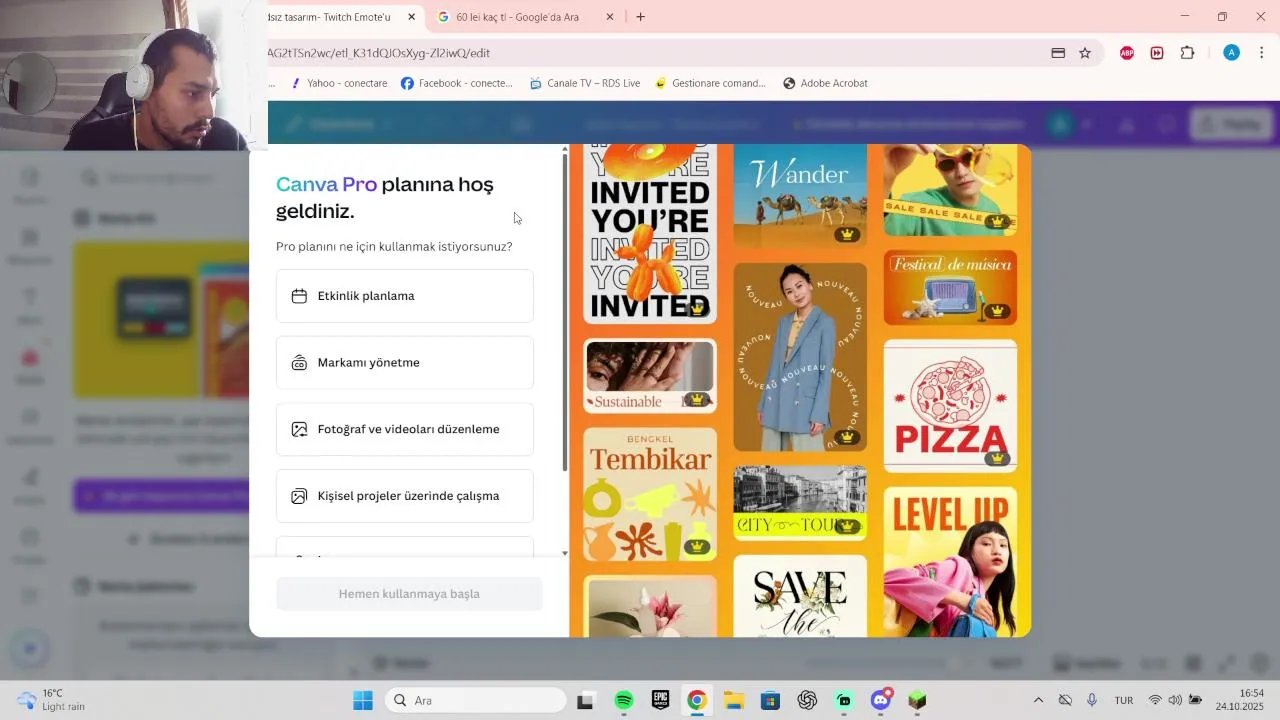Open the Sustainable template thumbnail
1280x720 pixels.
click(x=650, y=376)
